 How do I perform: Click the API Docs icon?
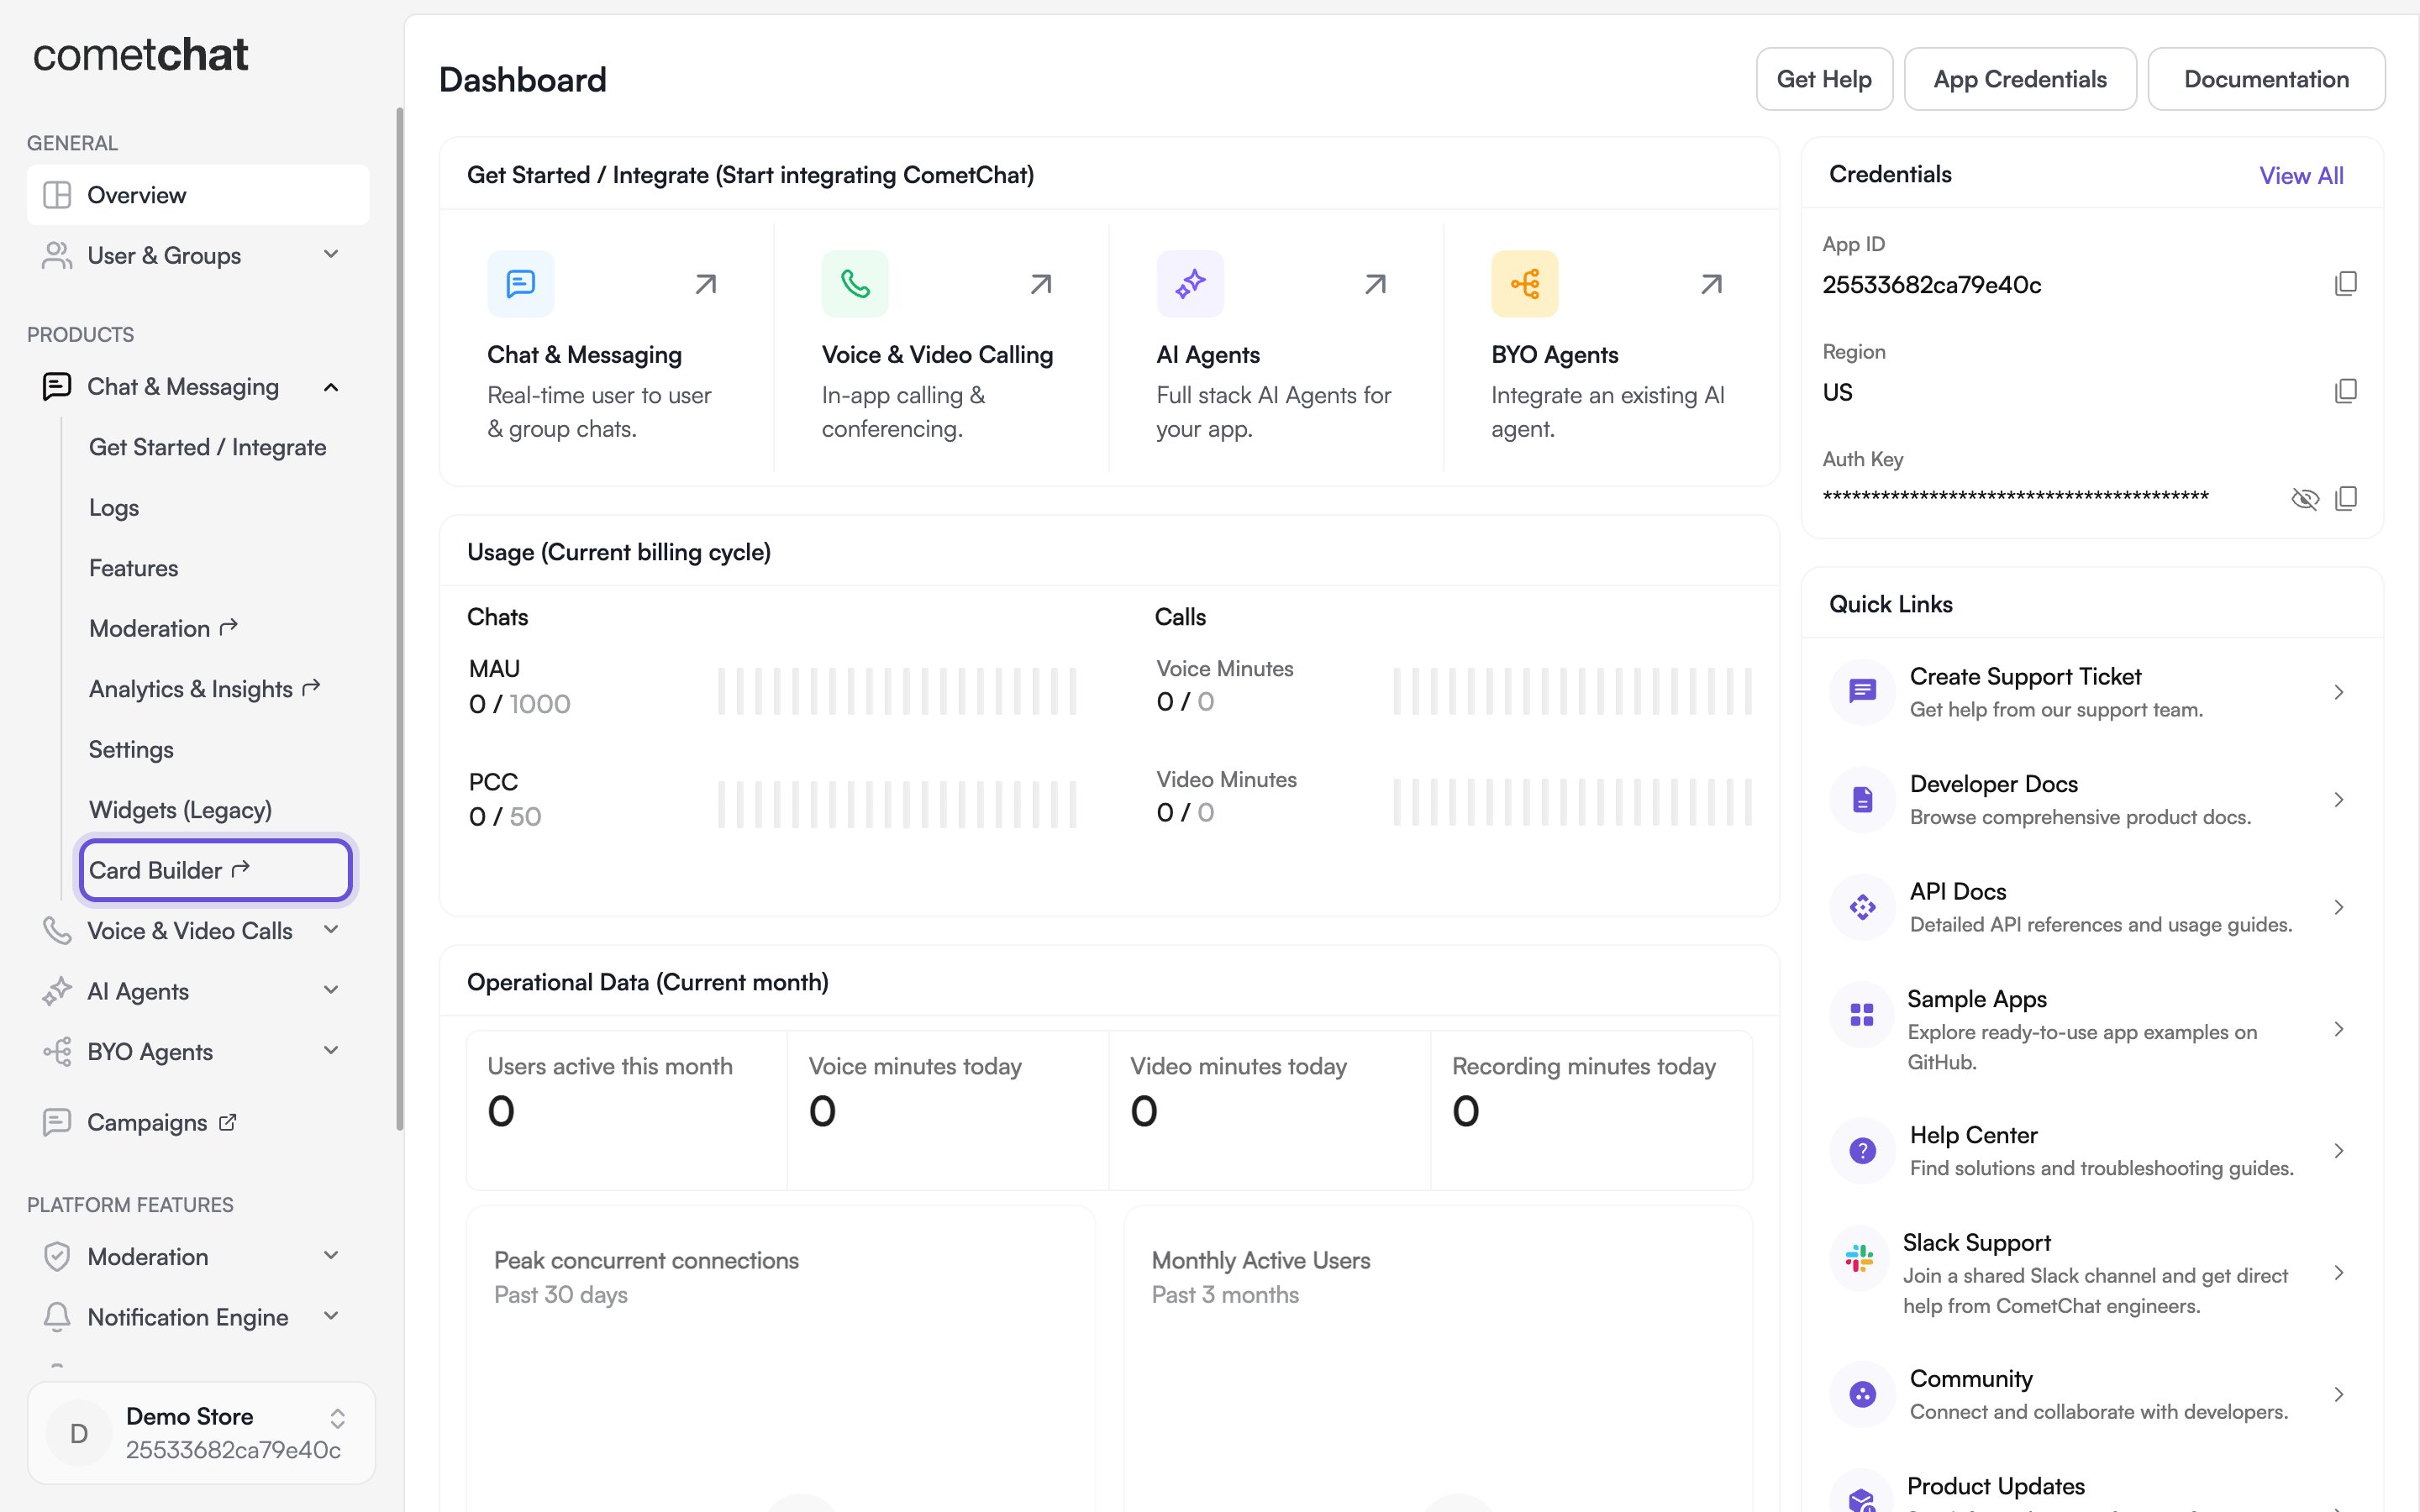click(1862, 907)
